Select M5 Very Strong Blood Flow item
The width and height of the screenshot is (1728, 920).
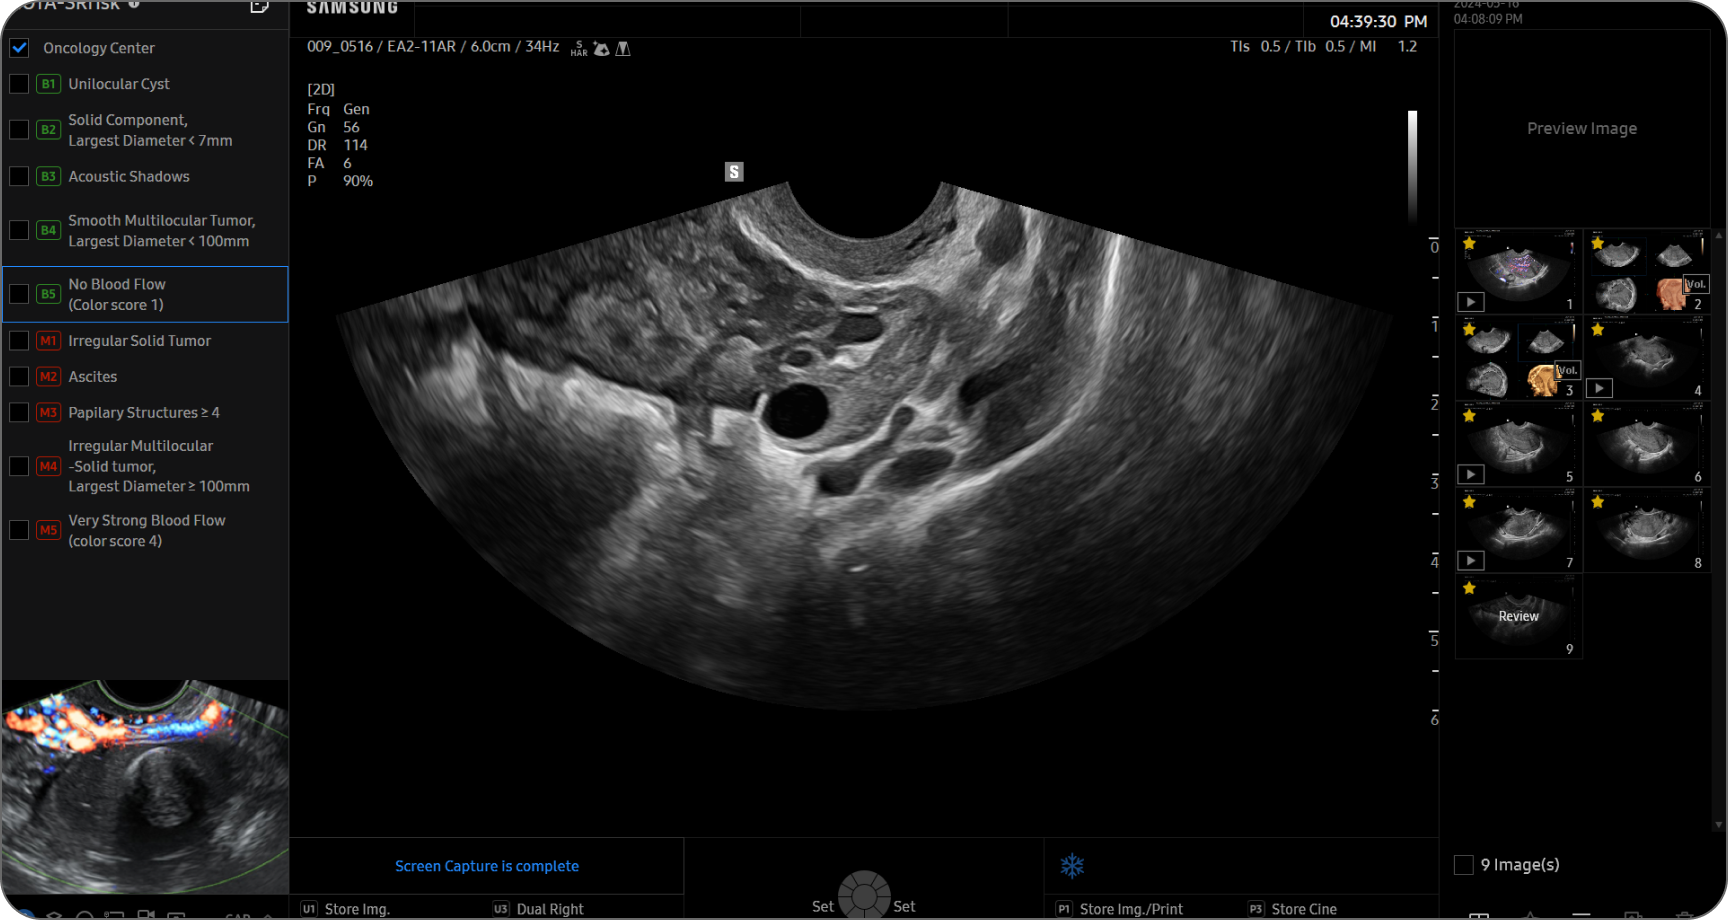pos(146,530)
